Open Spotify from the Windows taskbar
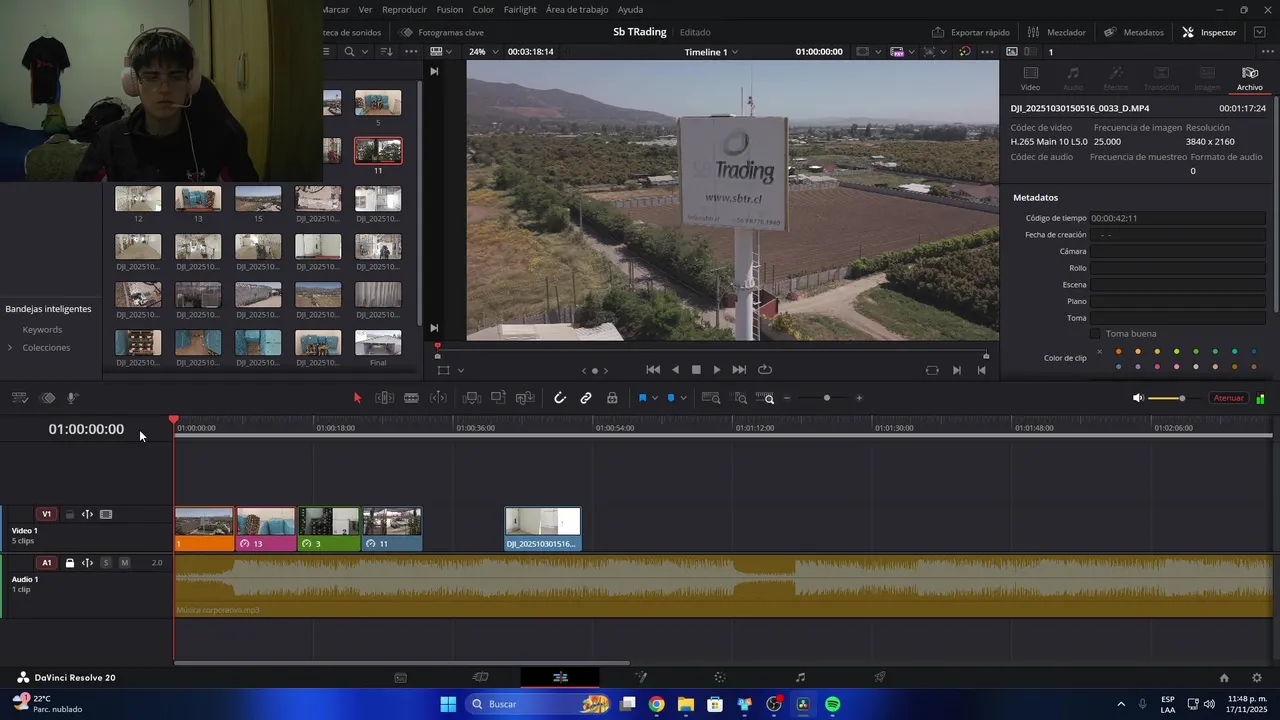The width and height of the screenshot is (1280, 720). click(x=833, y=704)
